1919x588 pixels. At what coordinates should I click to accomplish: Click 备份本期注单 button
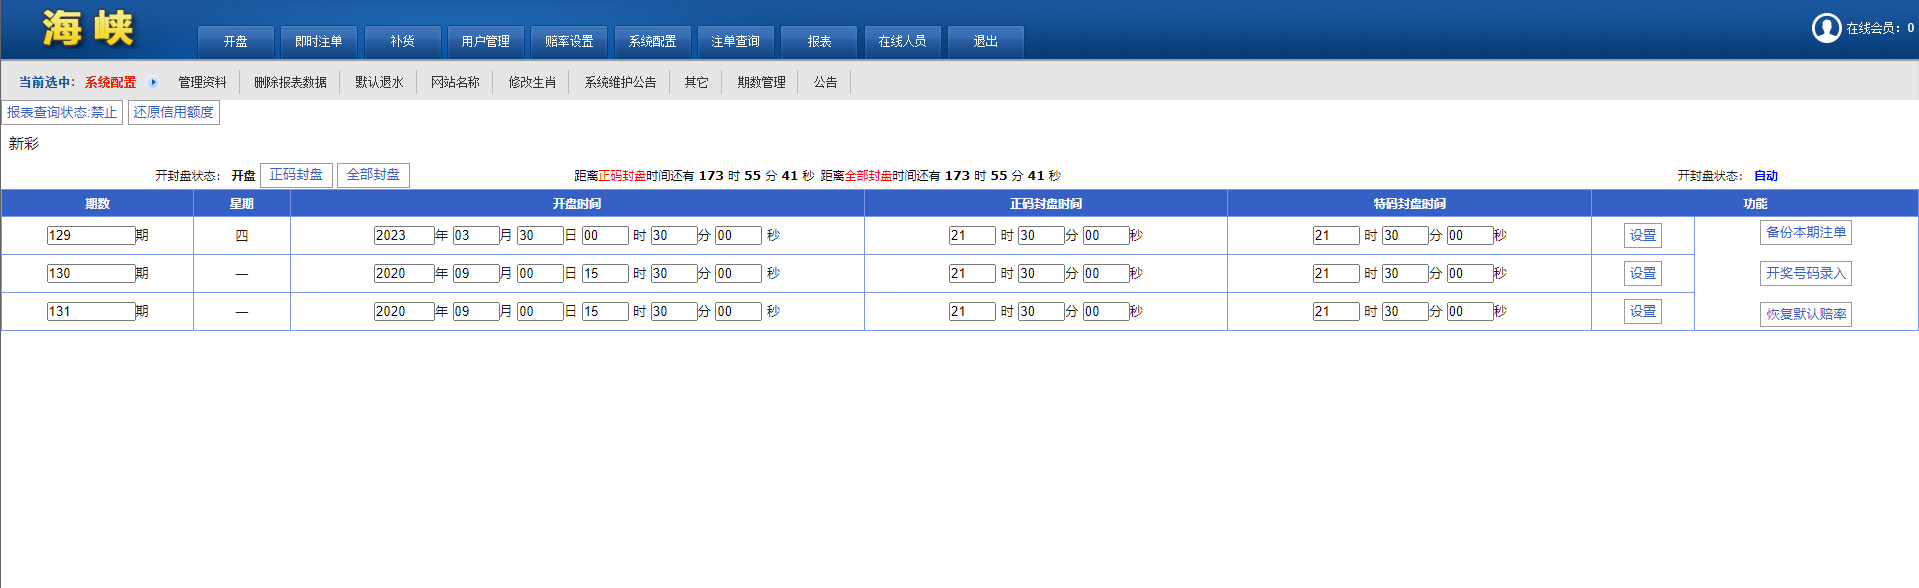[x=1806, y=232]
